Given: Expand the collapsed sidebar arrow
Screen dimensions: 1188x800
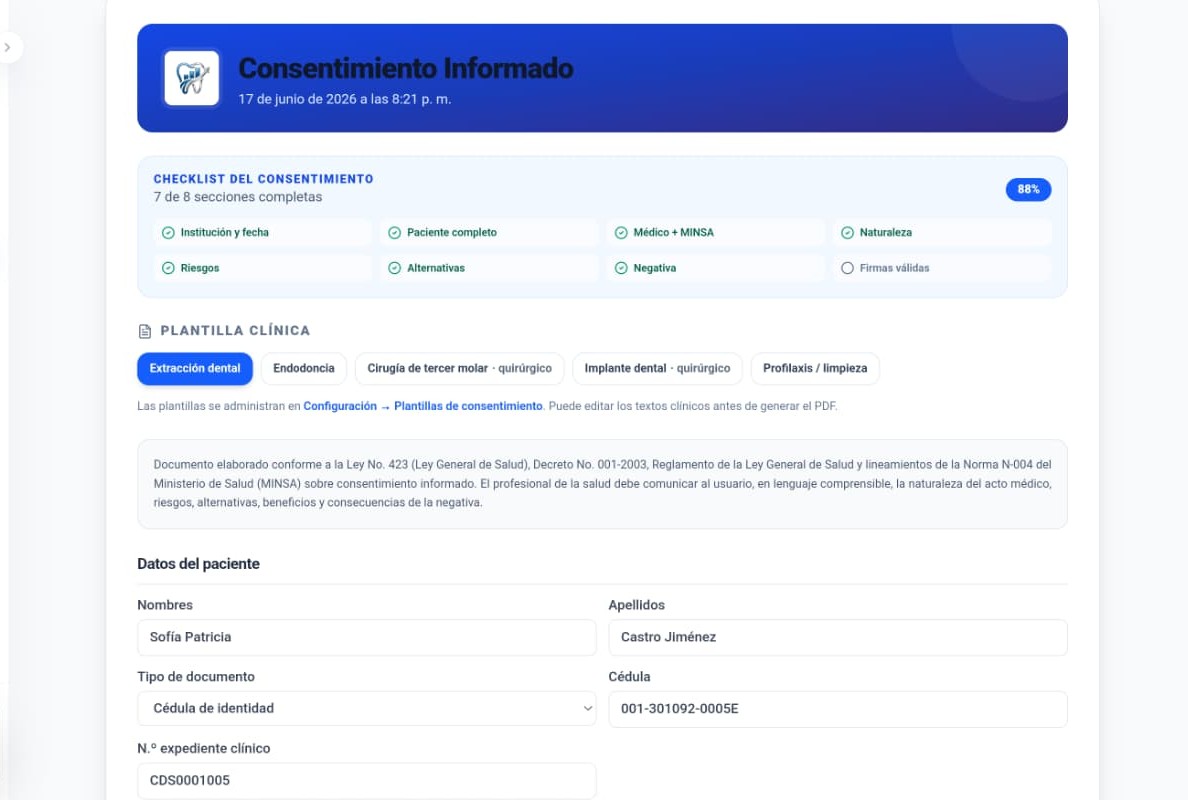Looking at the screenshot, I should tap(8, 48).
